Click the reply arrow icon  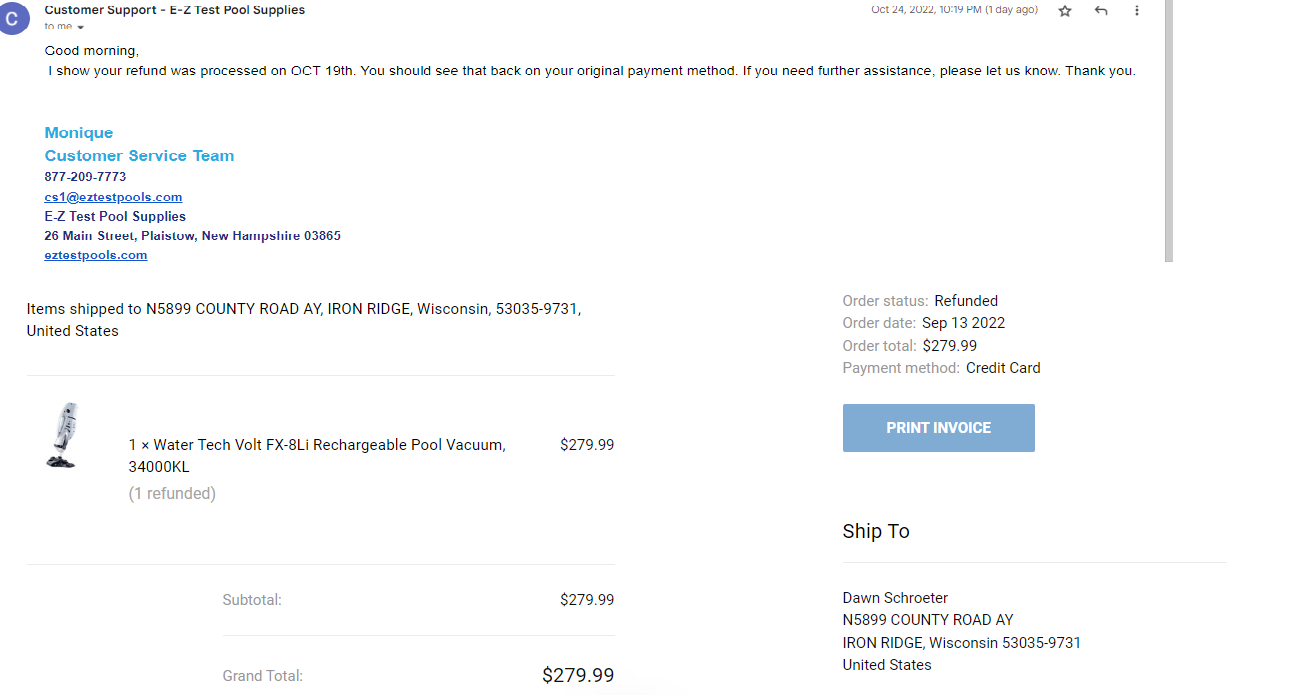tap(1101, 10)
